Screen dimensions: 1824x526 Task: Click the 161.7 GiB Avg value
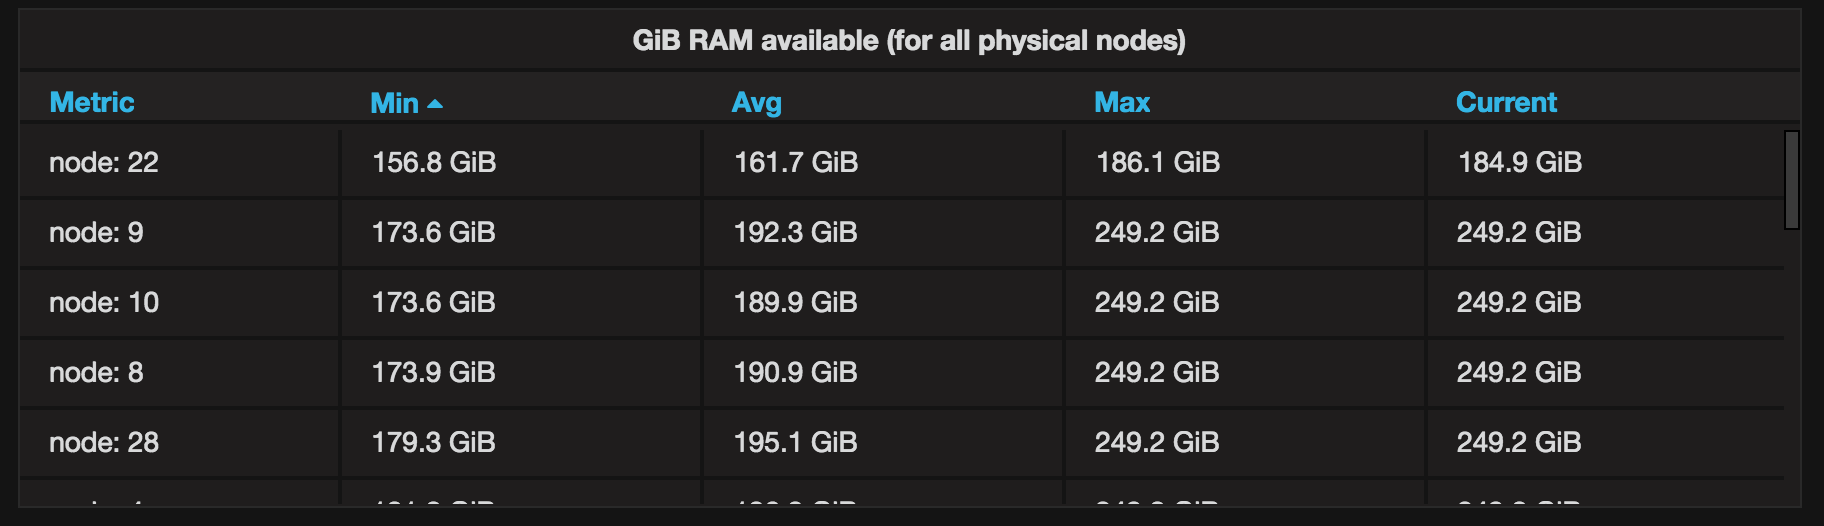point(796,163)
